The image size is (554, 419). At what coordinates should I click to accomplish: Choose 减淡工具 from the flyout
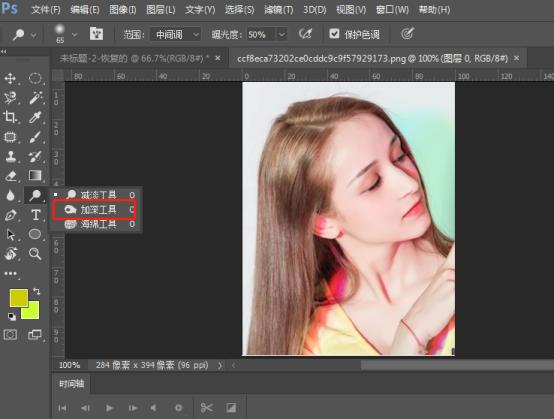tap(95, 195)
